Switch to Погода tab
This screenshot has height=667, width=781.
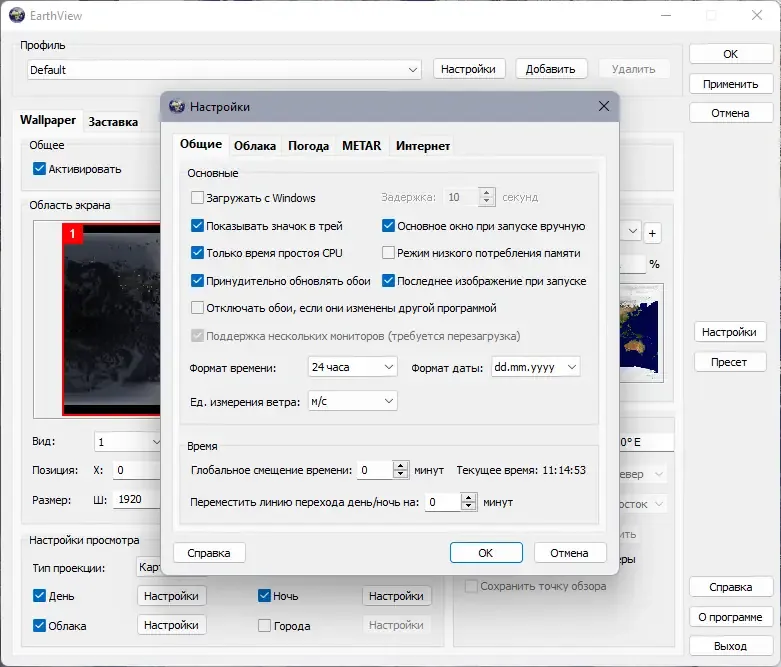[x=308, y=146]
